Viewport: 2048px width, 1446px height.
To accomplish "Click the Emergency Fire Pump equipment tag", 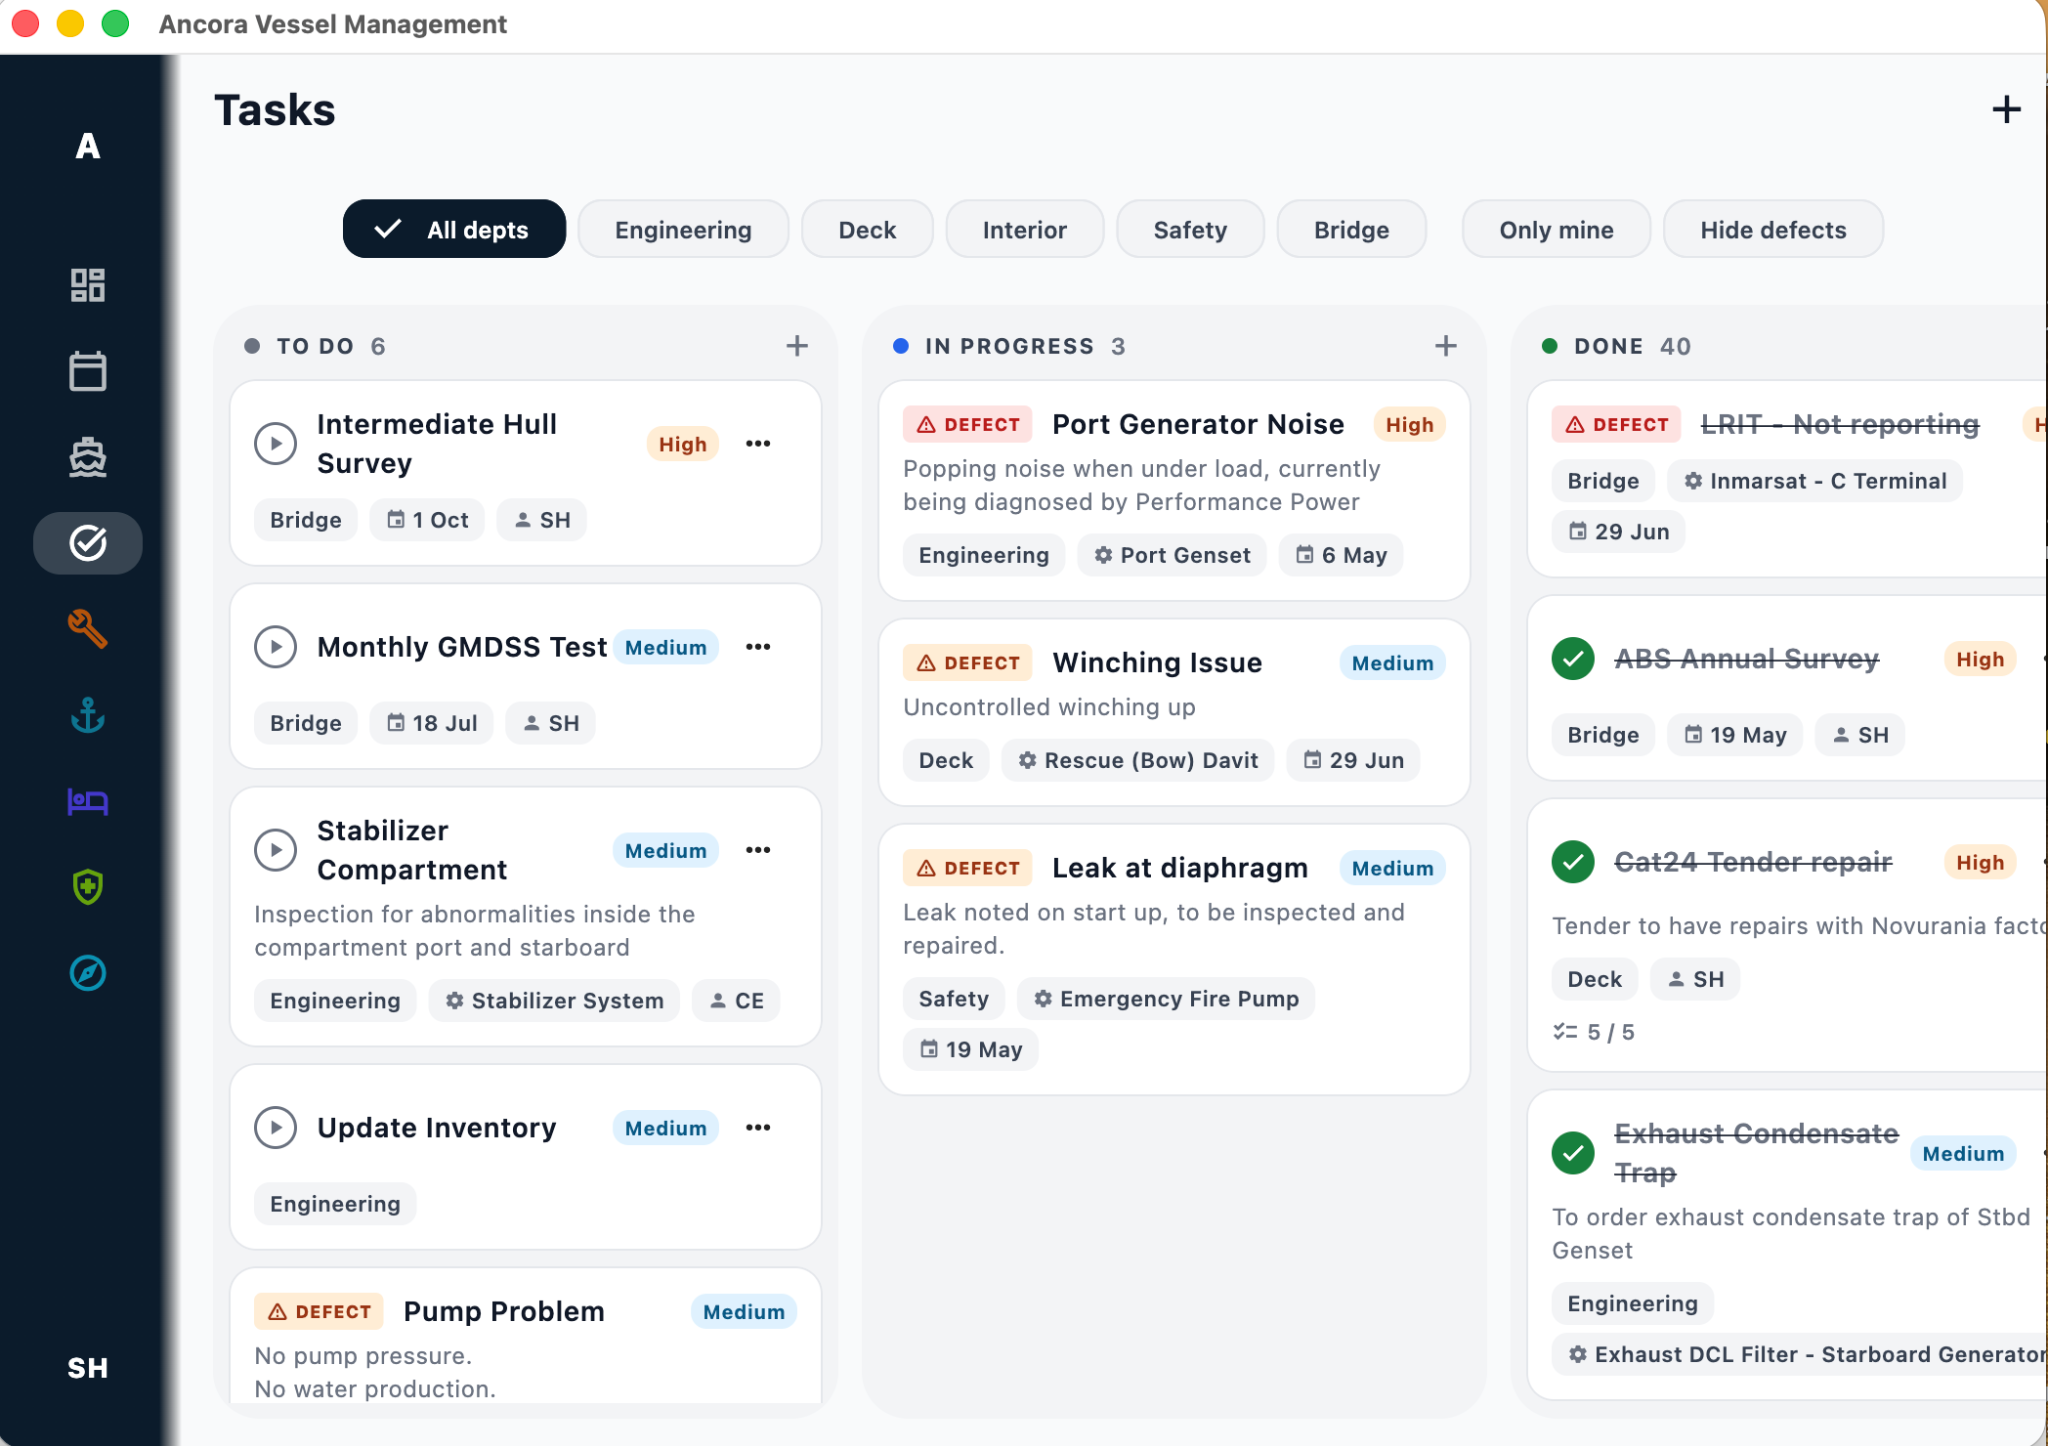I will (1166, 998).
